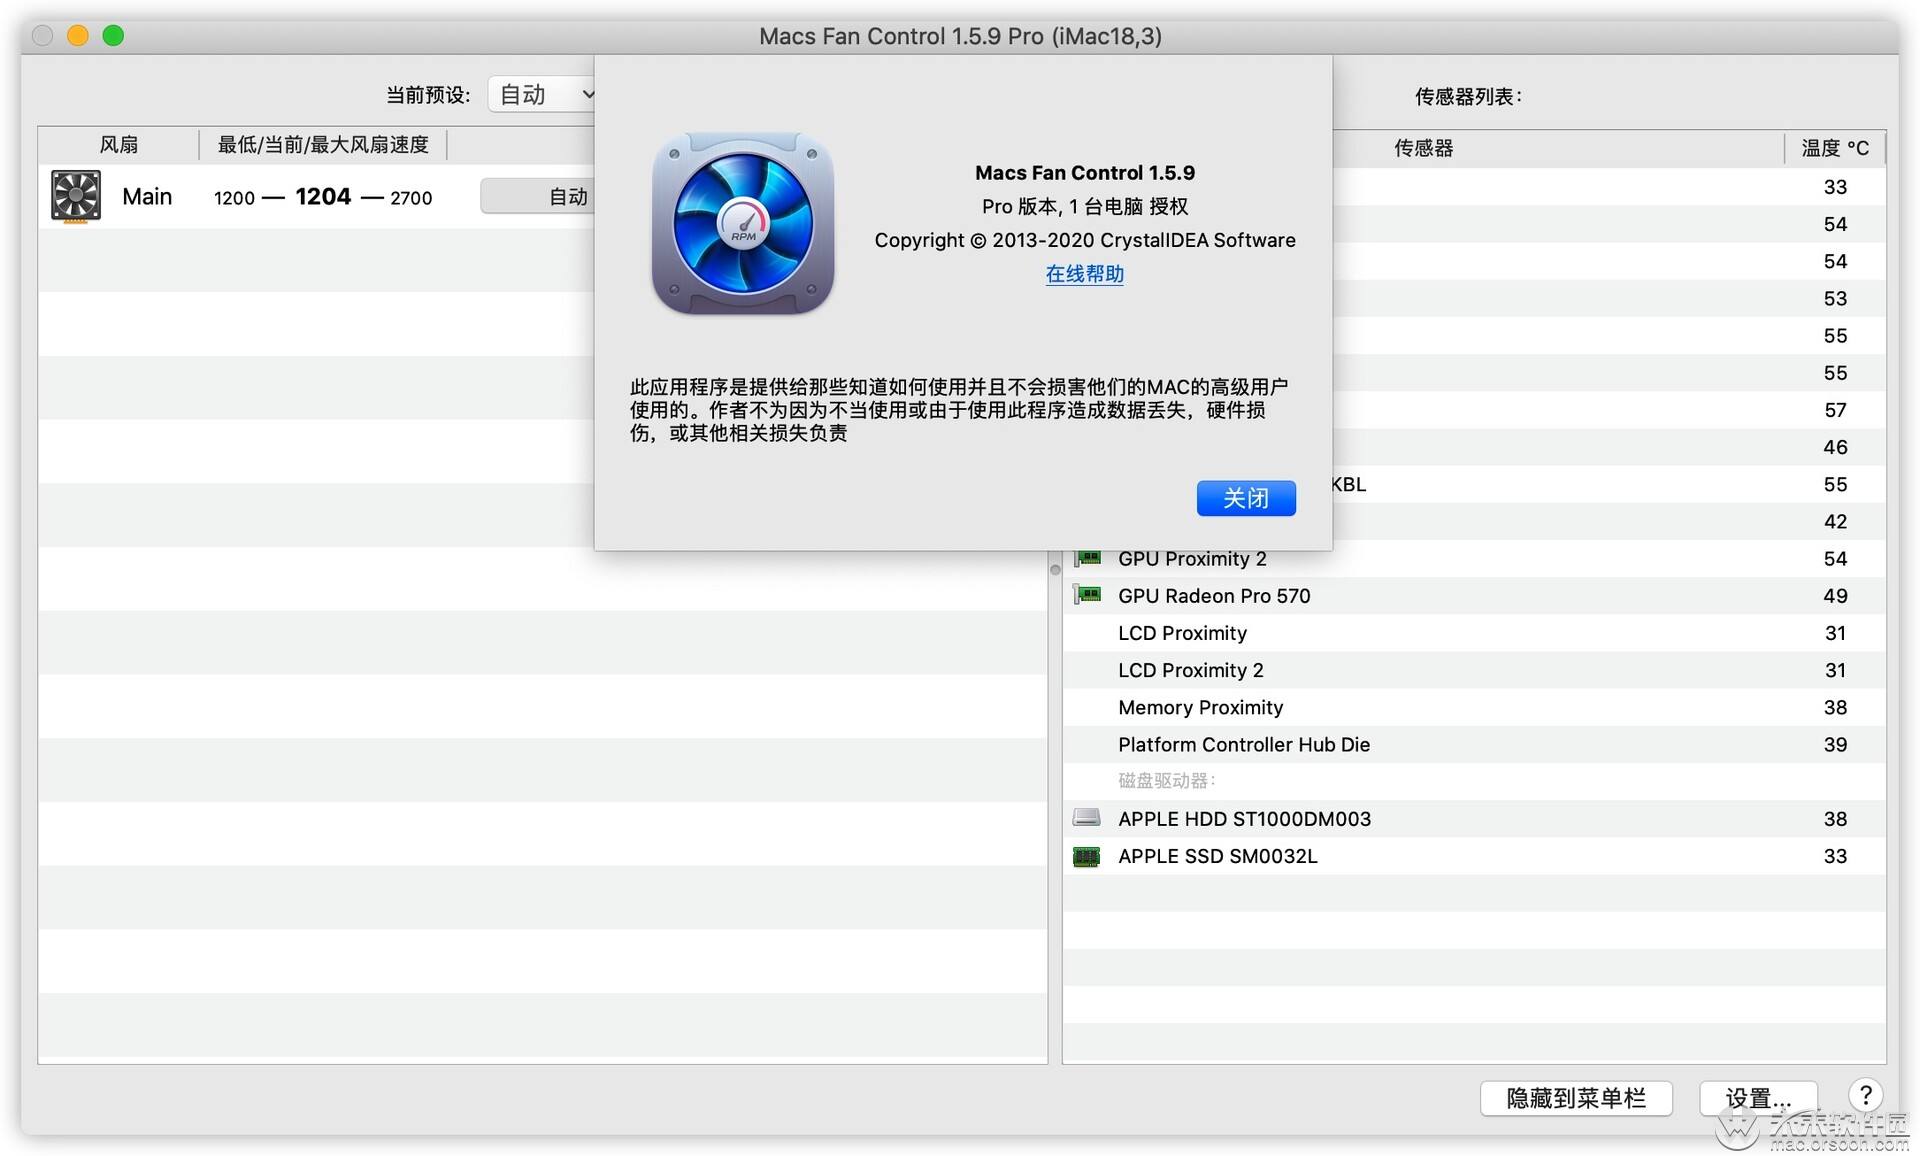This screenshot has width=1920, height=1156.
Task: Click the 46 temperature value
Action: pos(1835,447)
